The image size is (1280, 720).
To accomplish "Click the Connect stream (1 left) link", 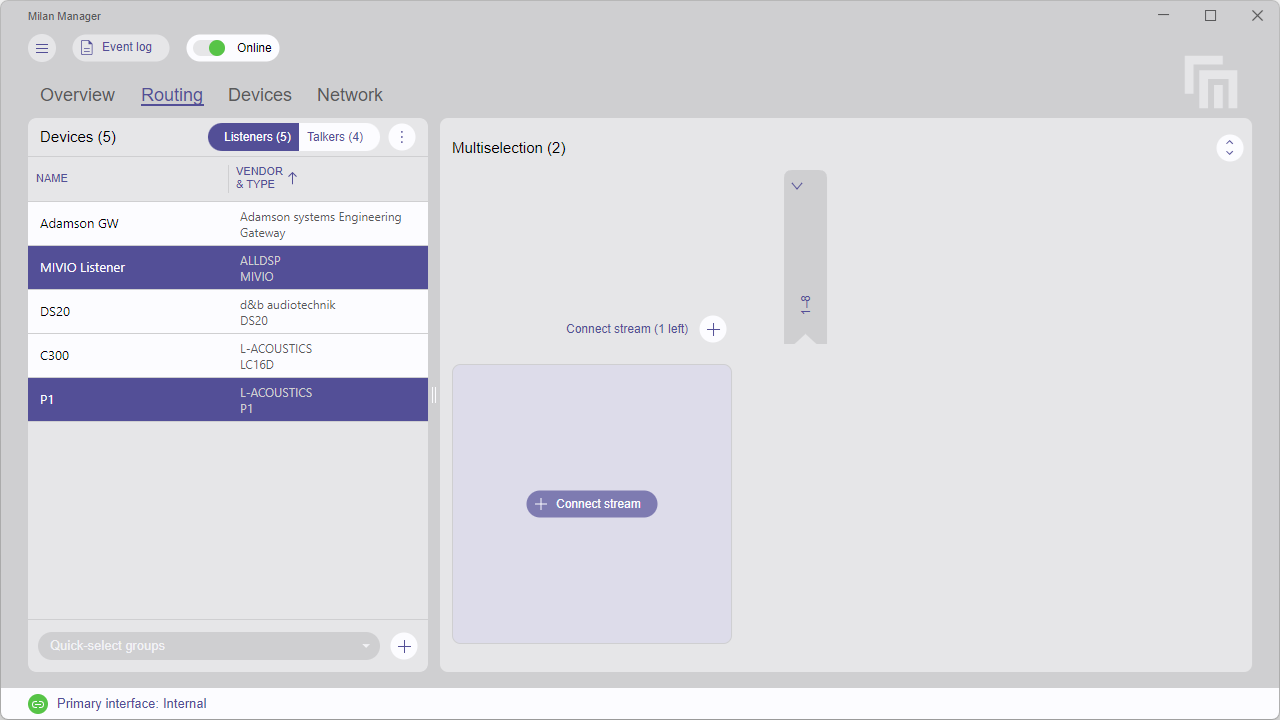I will (x=627, y=328).
